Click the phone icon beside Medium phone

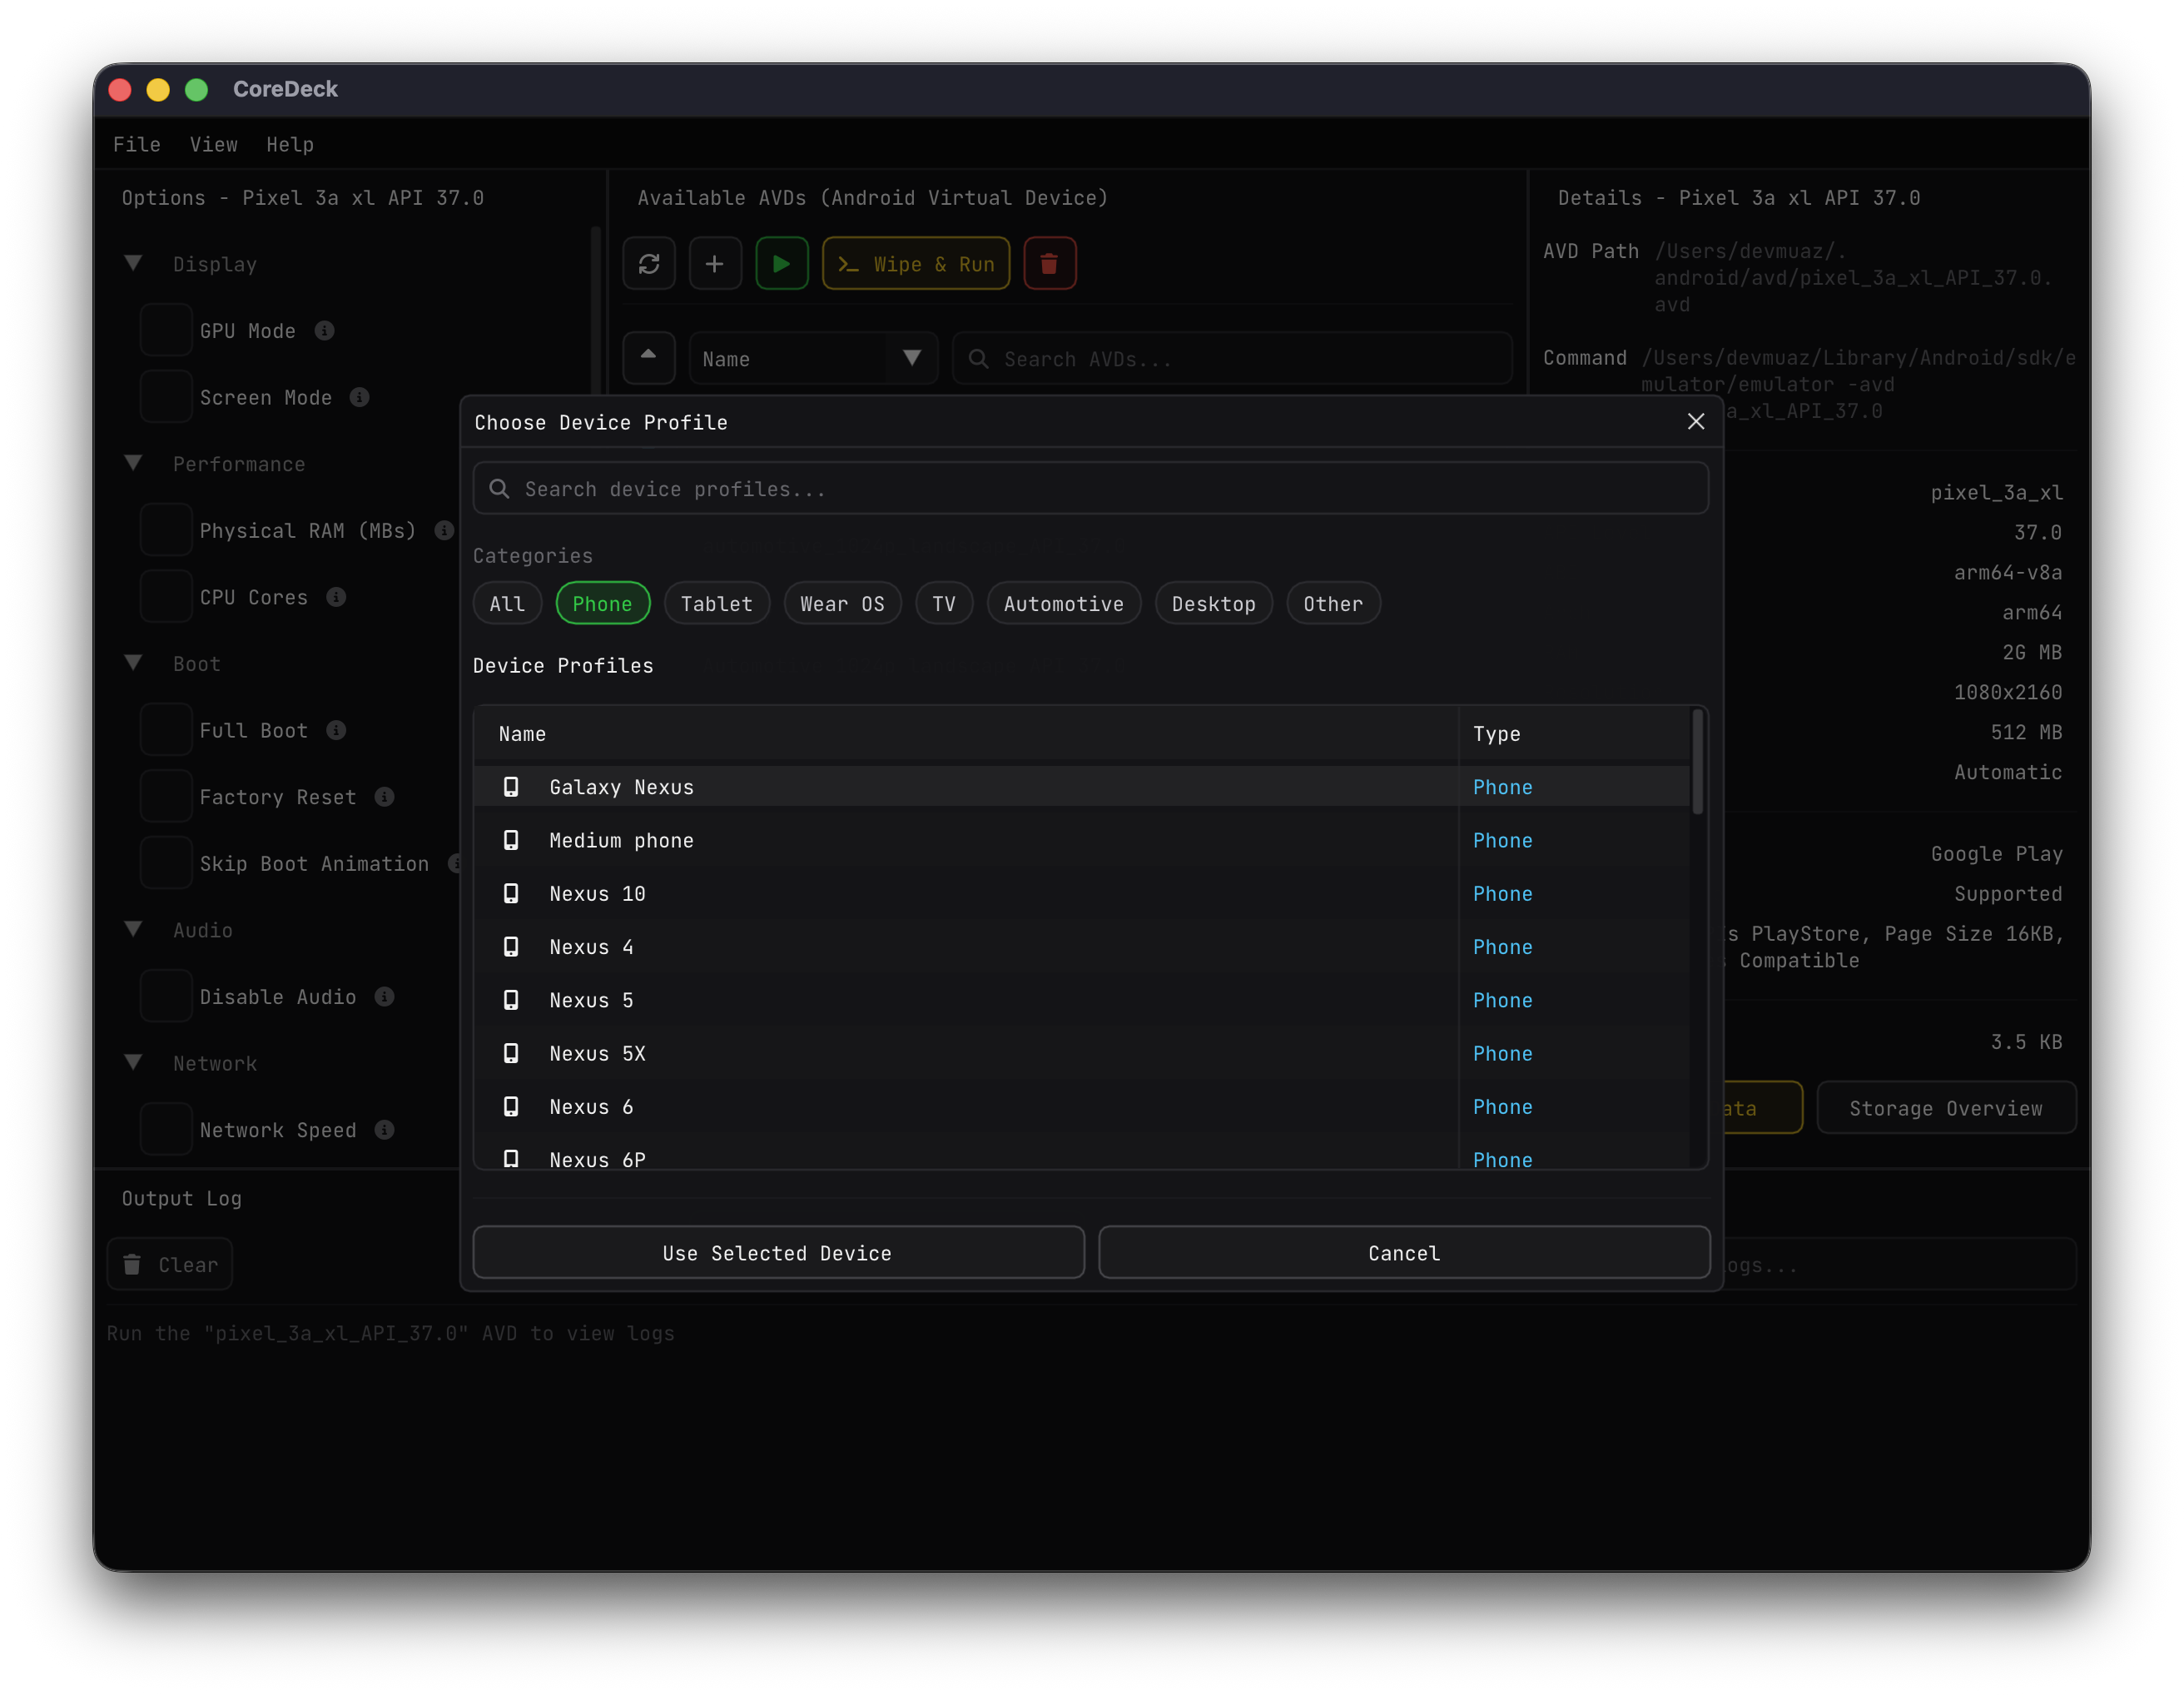click(511, 840)
